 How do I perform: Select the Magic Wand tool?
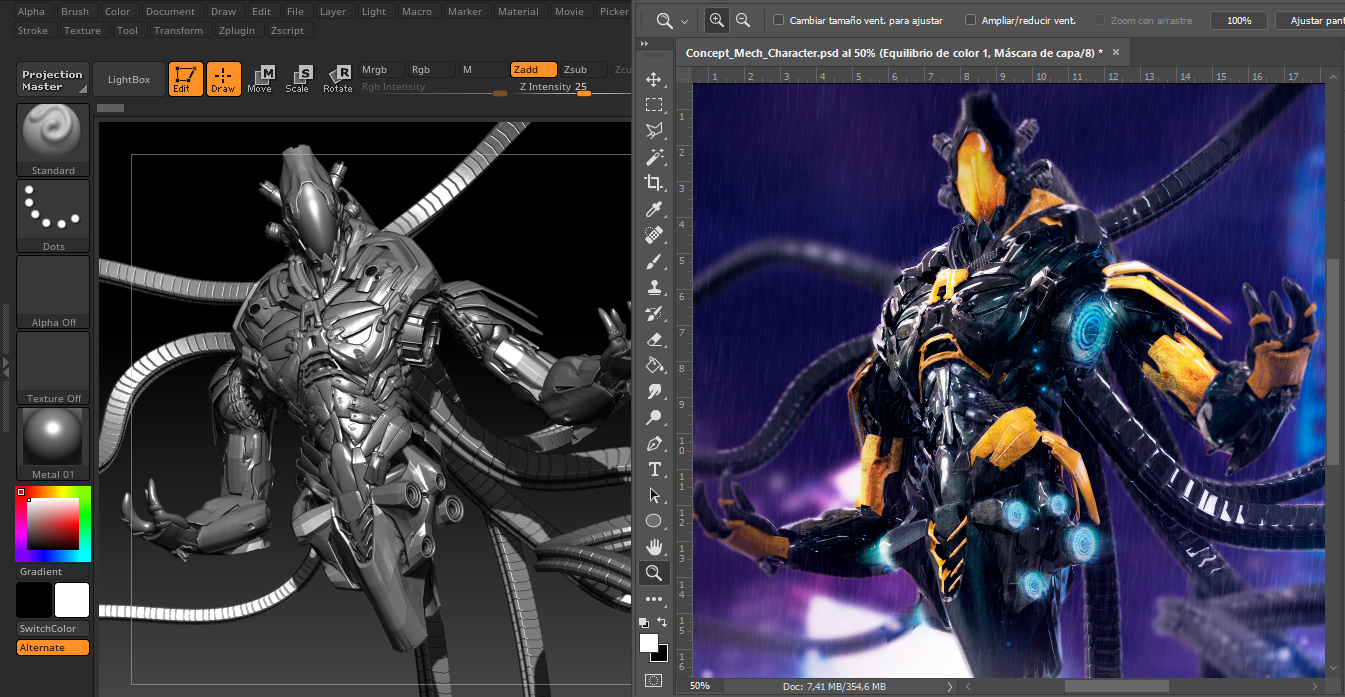click(x=654, y=157)
